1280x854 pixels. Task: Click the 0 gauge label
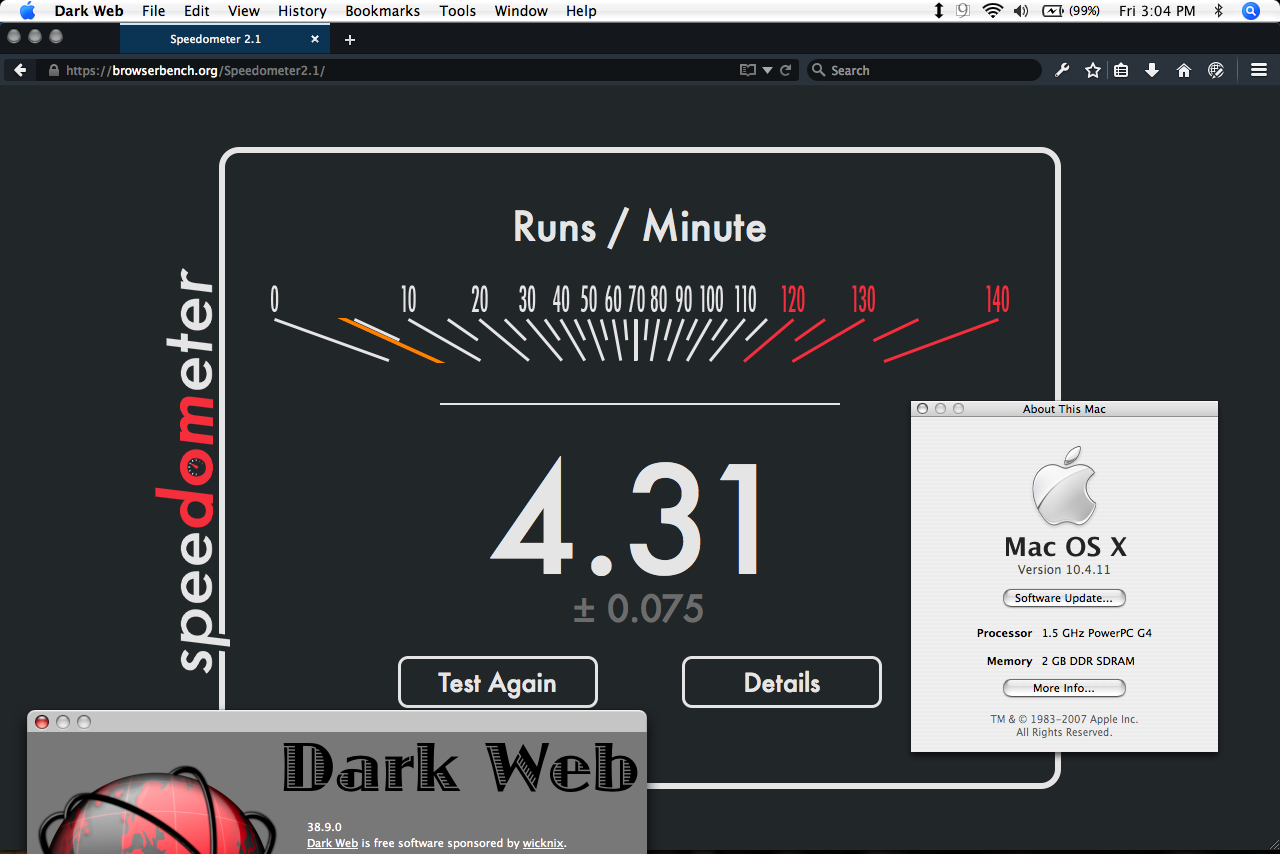pos(275,299)
